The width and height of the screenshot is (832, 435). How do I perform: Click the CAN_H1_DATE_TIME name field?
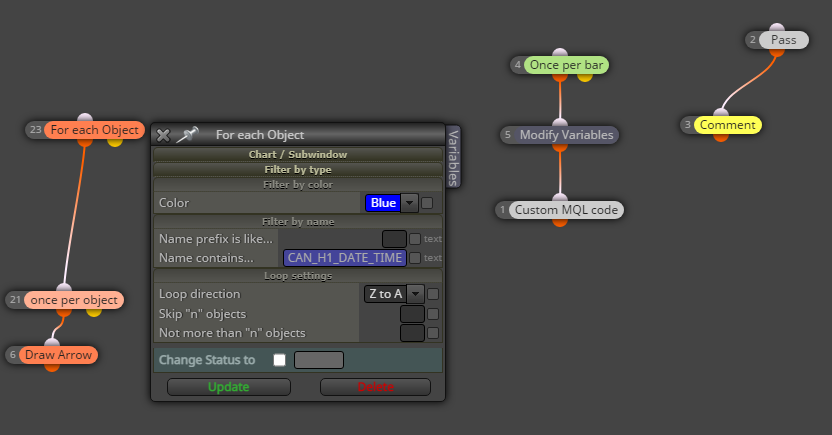[345, 258]
